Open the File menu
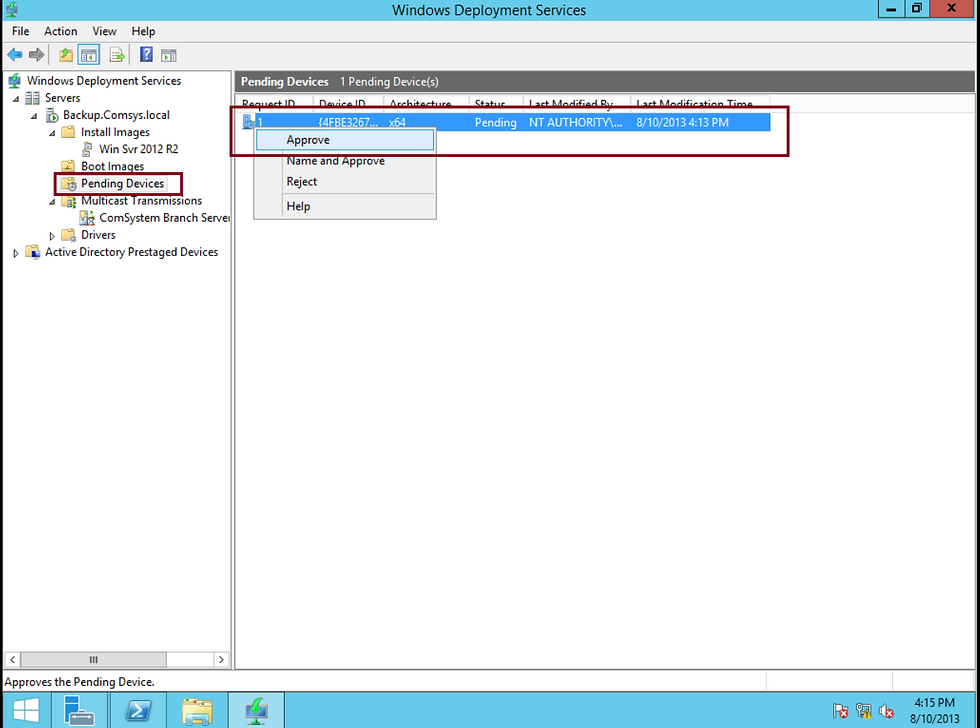 pyautogui.click(x=20, y=31)
